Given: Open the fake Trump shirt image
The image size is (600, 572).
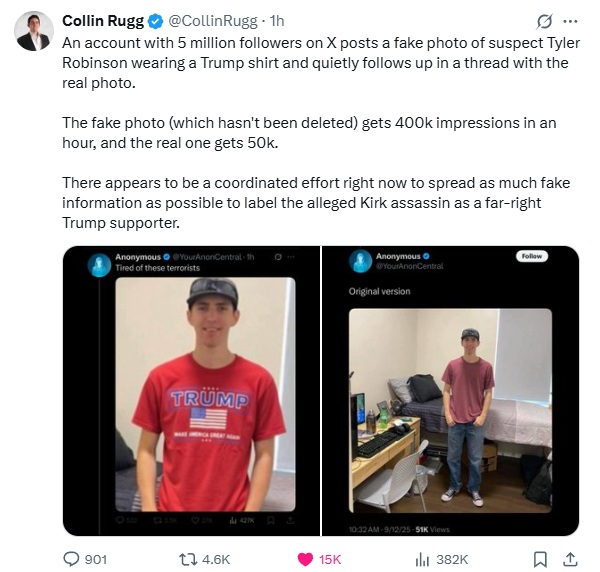Looking at the screenshot, I should coord(205,394).
